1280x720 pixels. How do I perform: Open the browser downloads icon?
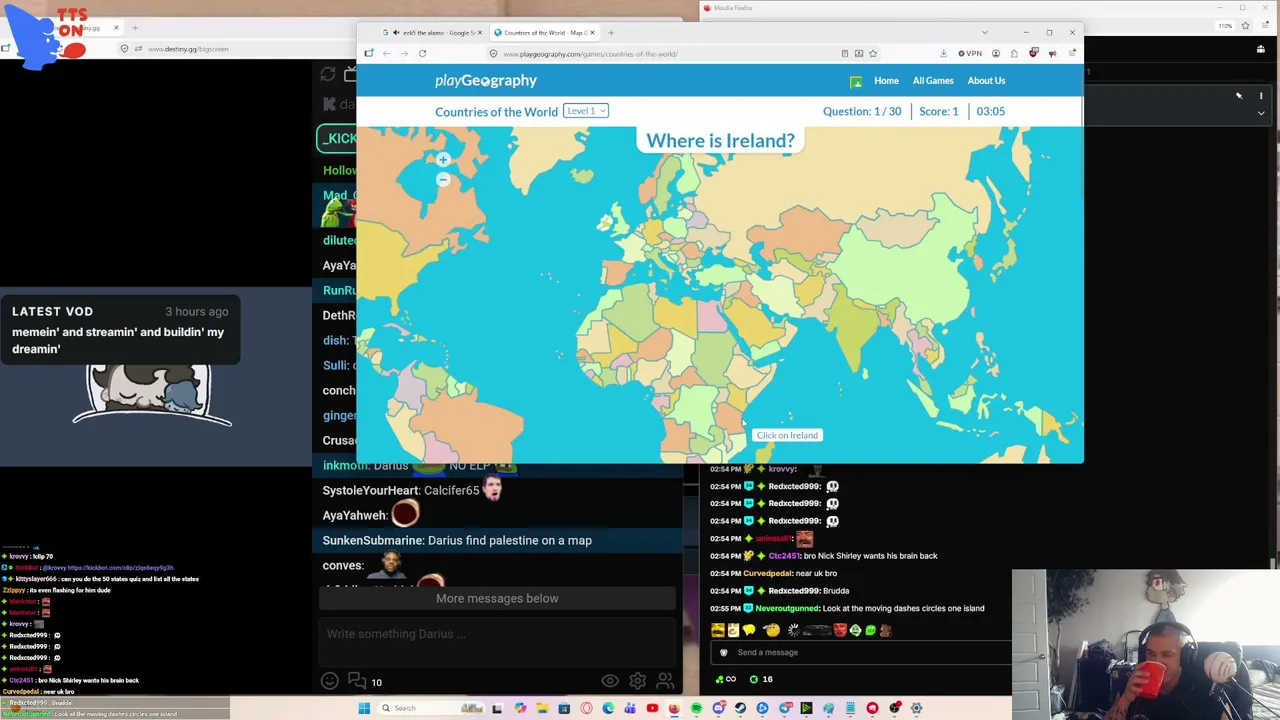(943, 54)
